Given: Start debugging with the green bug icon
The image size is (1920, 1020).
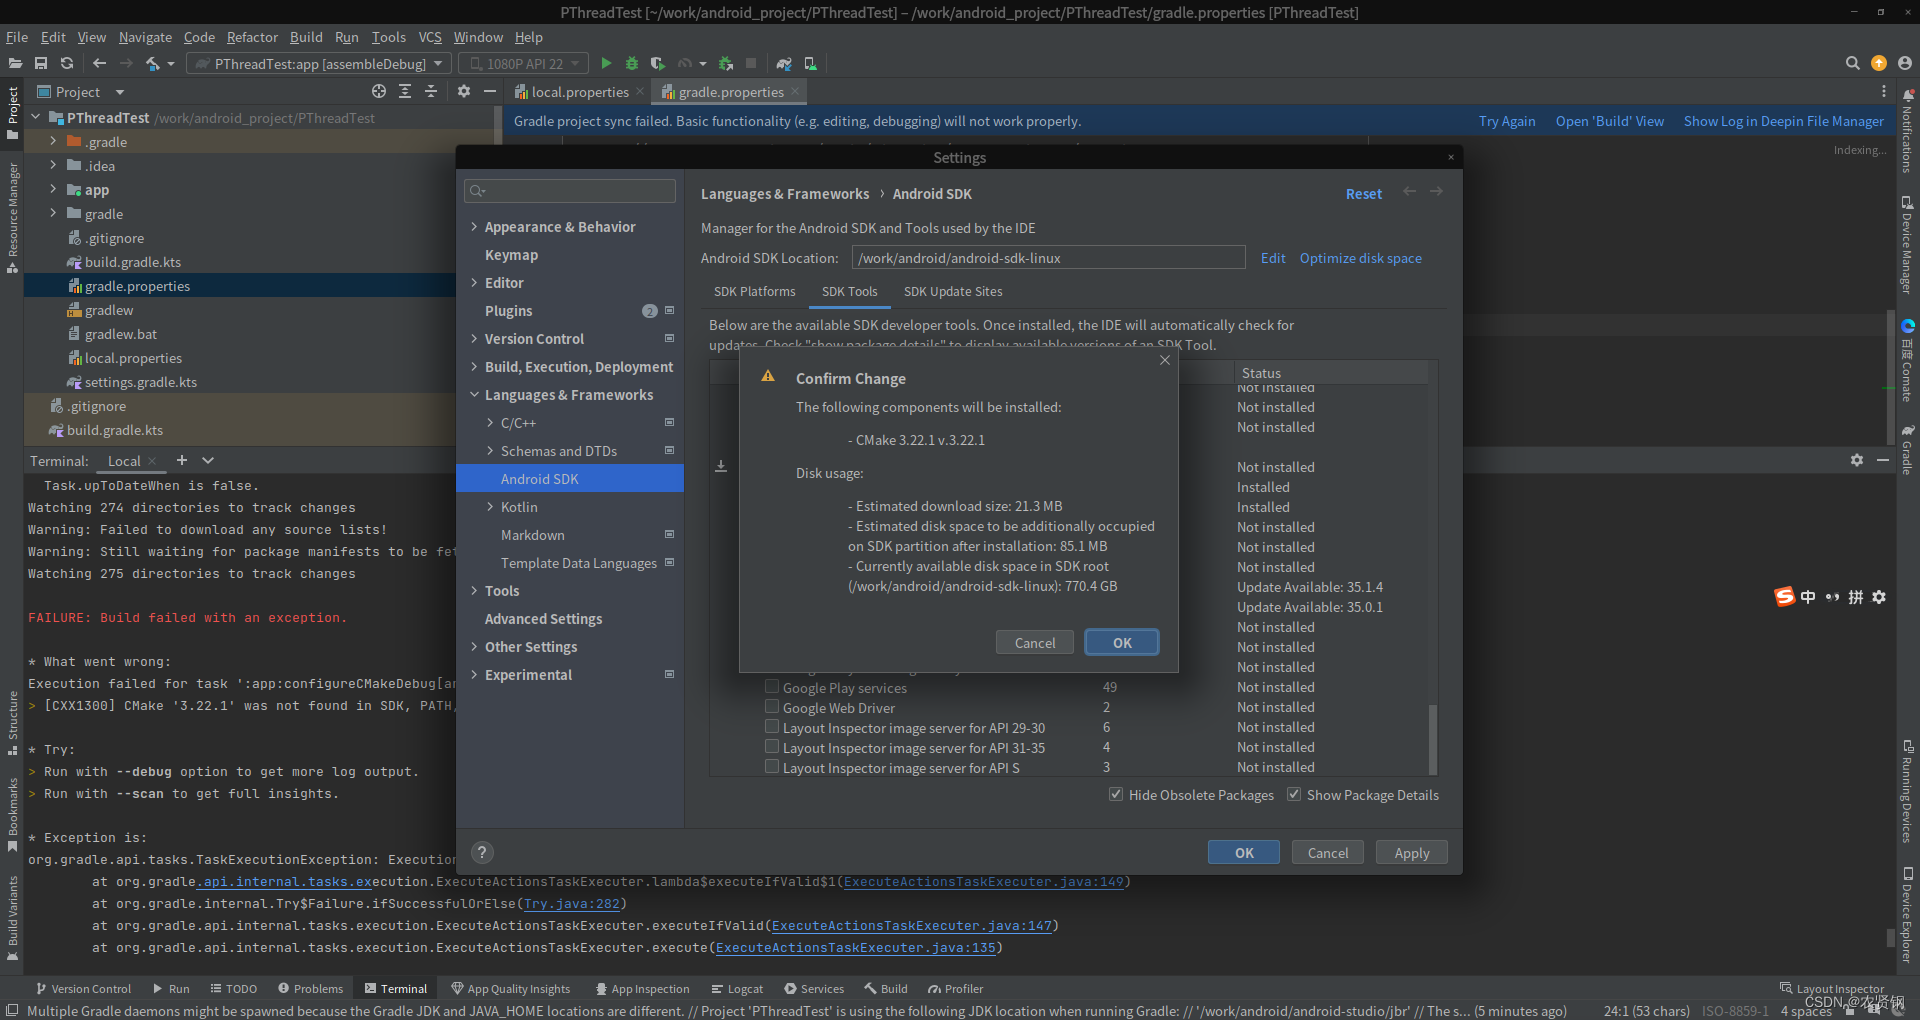Looking at the screenshot, I should [x=632, y=63].
